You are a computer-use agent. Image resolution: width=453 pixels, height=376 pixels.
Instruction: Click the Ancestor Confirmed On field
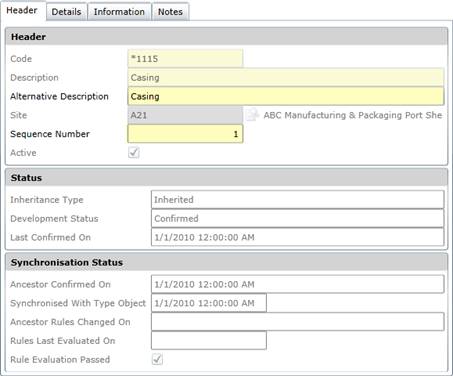(298, 284)
